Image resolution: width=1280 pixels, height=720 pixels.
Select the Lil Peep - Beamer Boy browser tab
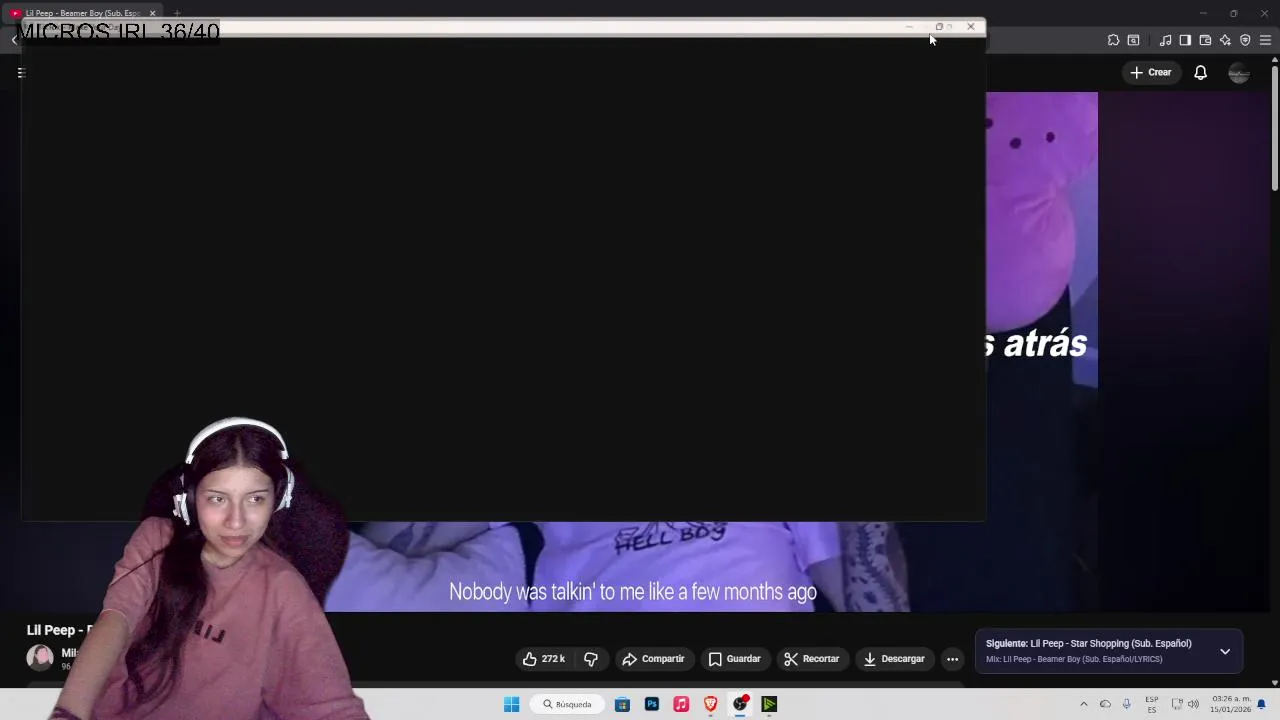click(x=82, y=13)
